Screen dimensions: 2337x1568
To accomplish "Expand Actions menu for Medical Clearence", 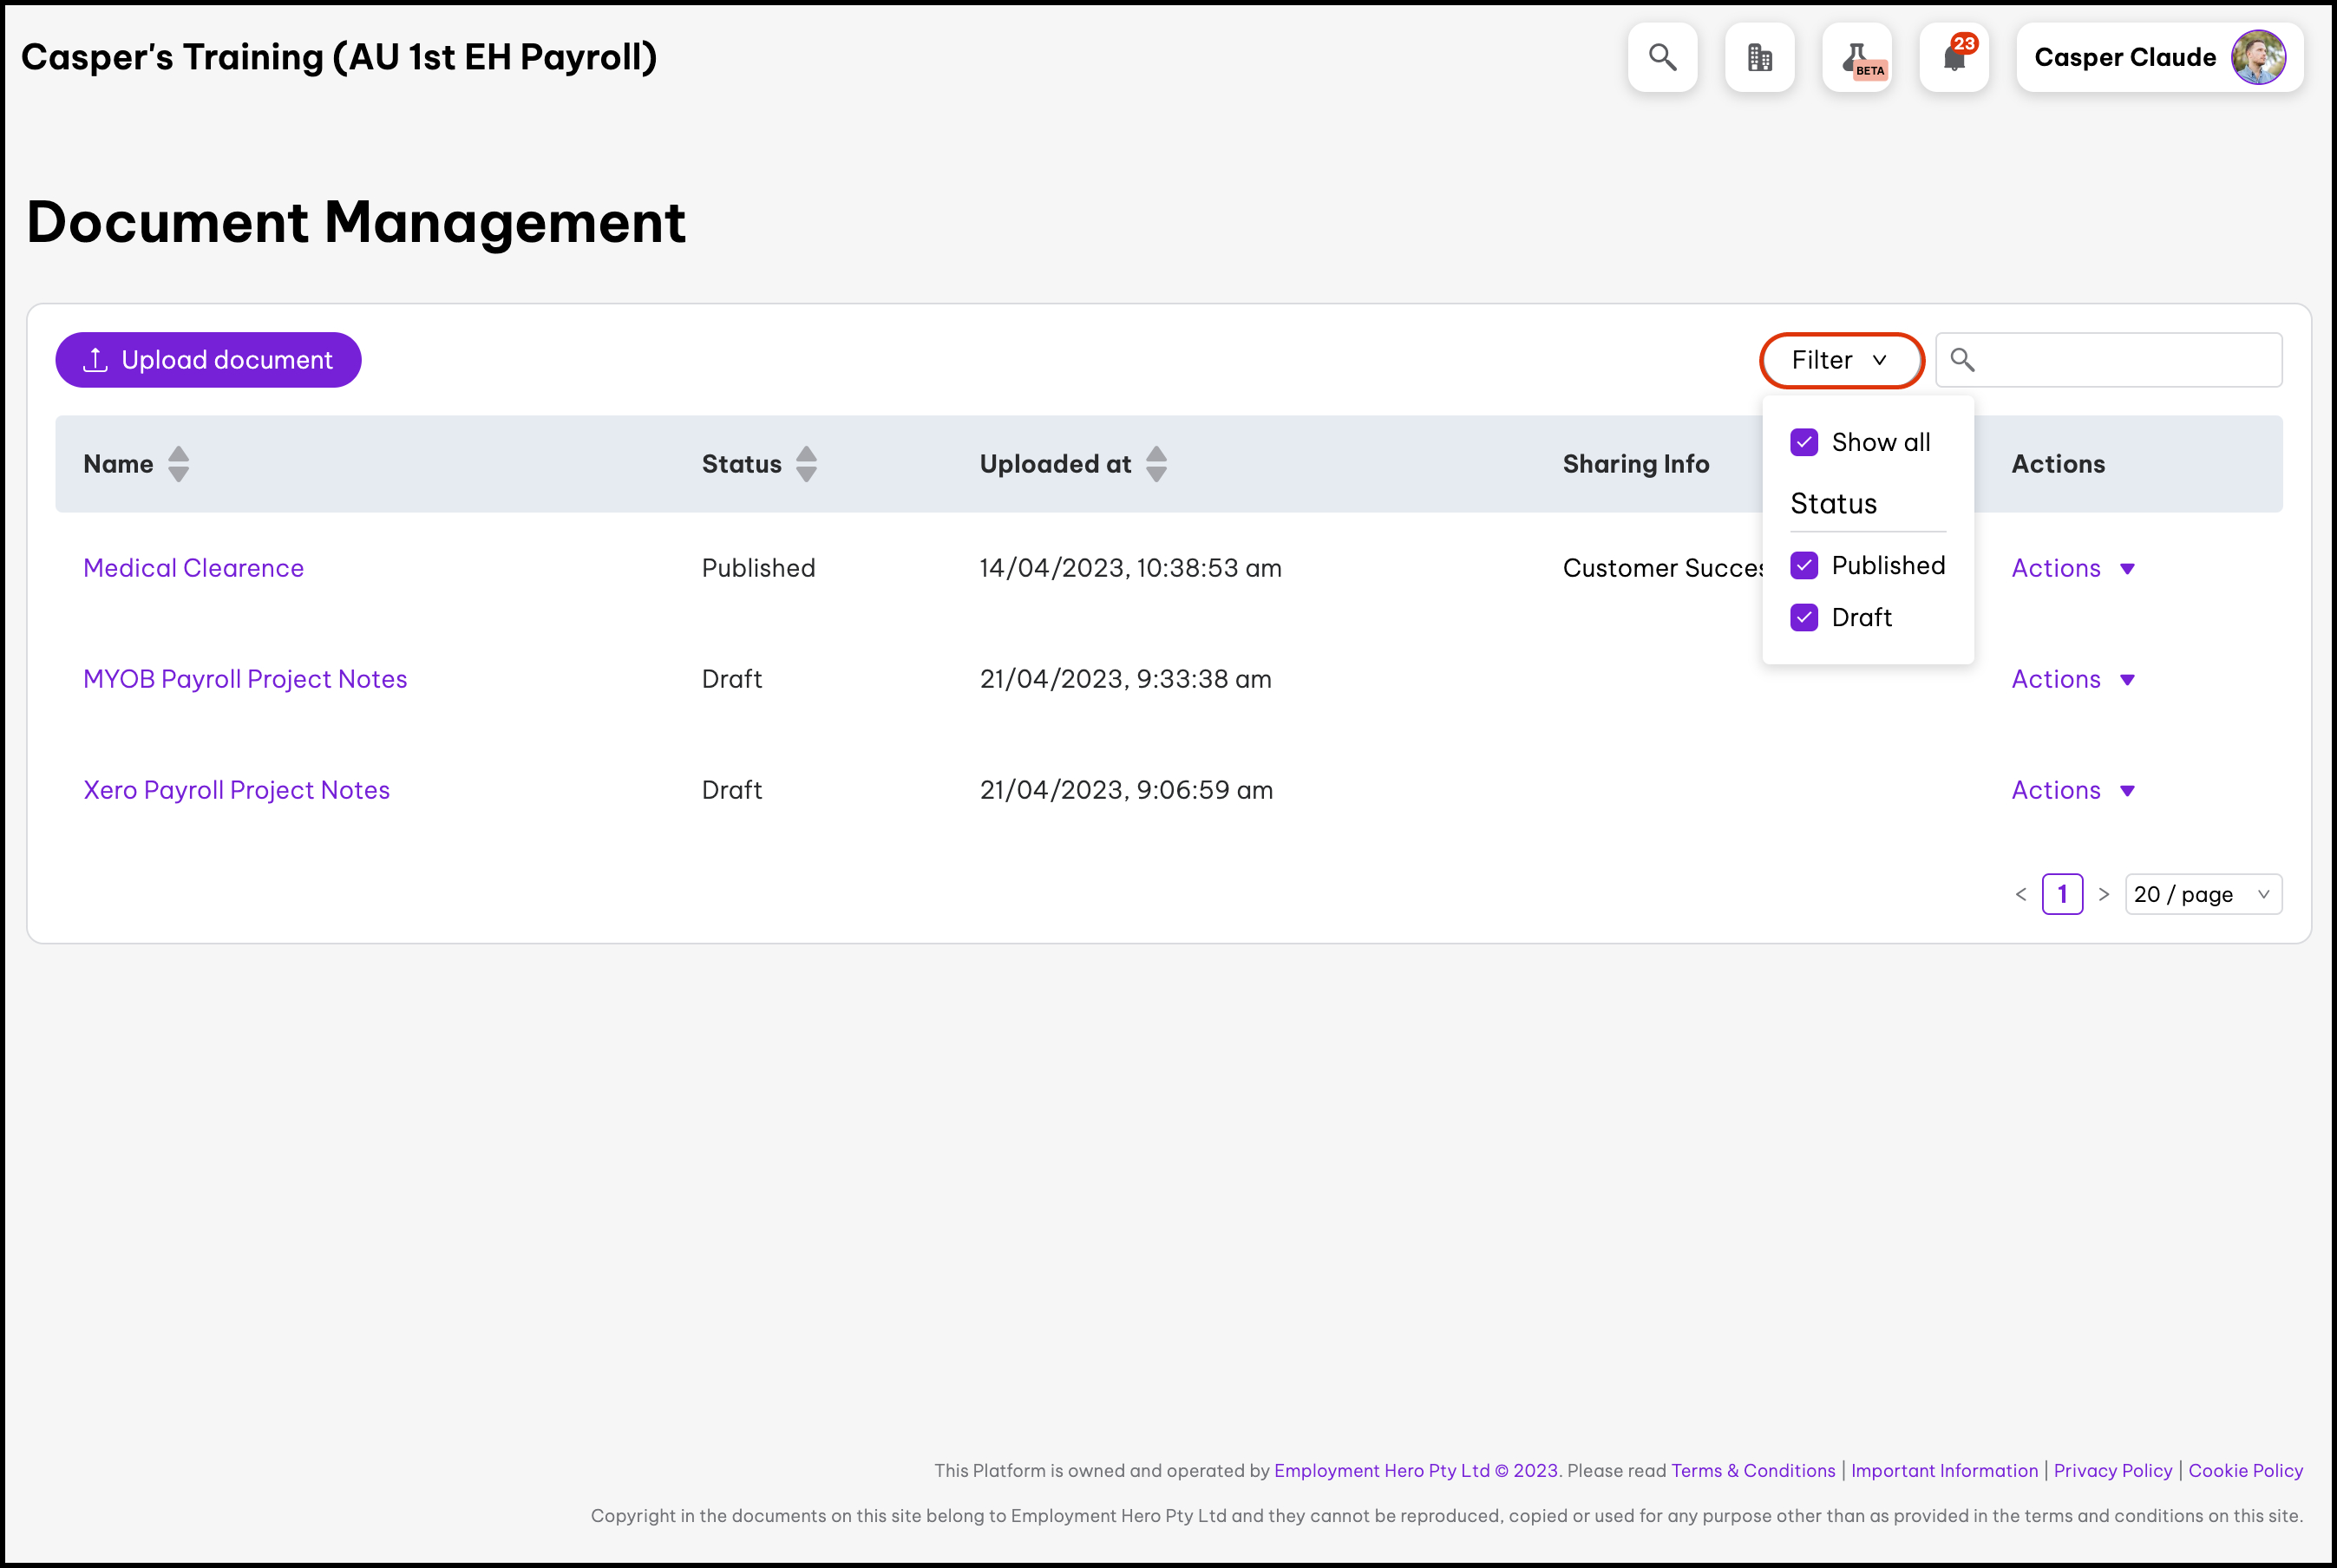I will pyautogui.click(x=2072, y=568).
